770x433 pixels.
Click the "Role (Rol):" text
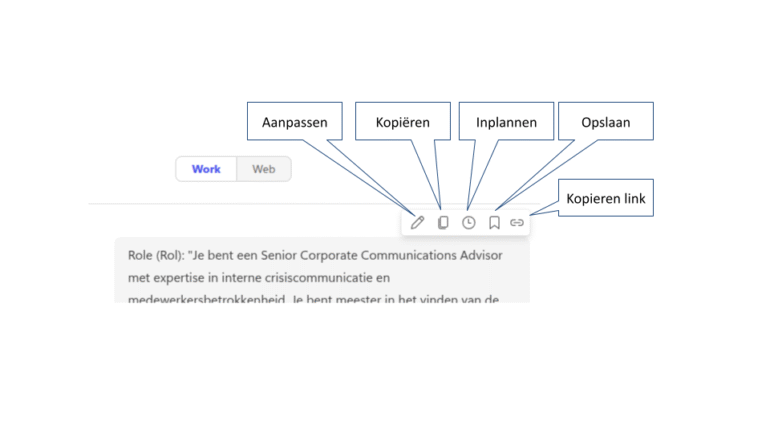[x=156, y=255]
